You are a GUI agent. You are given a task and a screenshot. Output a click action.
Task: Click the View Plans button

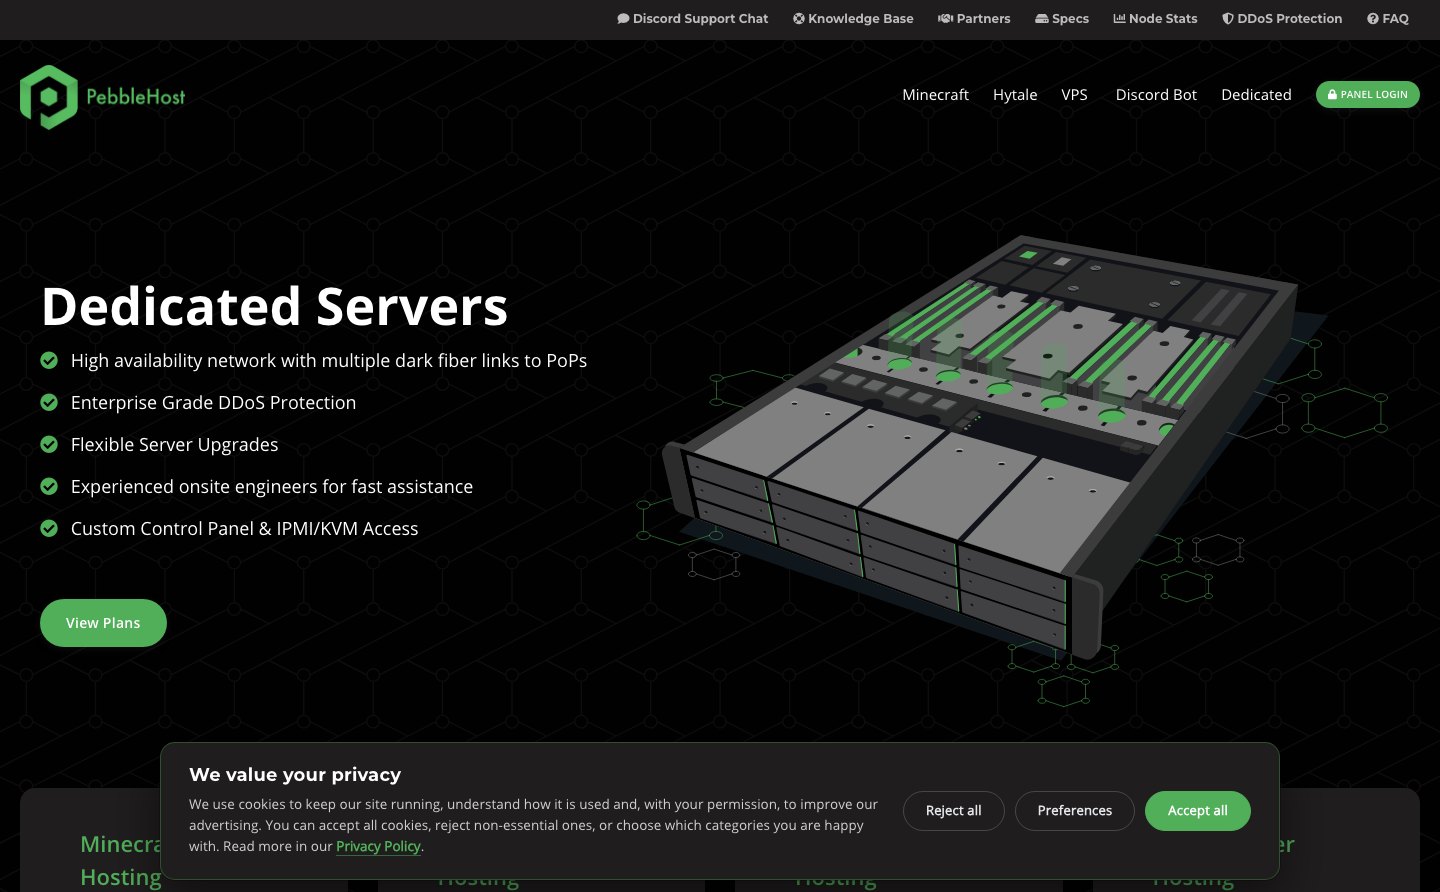[103, 623]
